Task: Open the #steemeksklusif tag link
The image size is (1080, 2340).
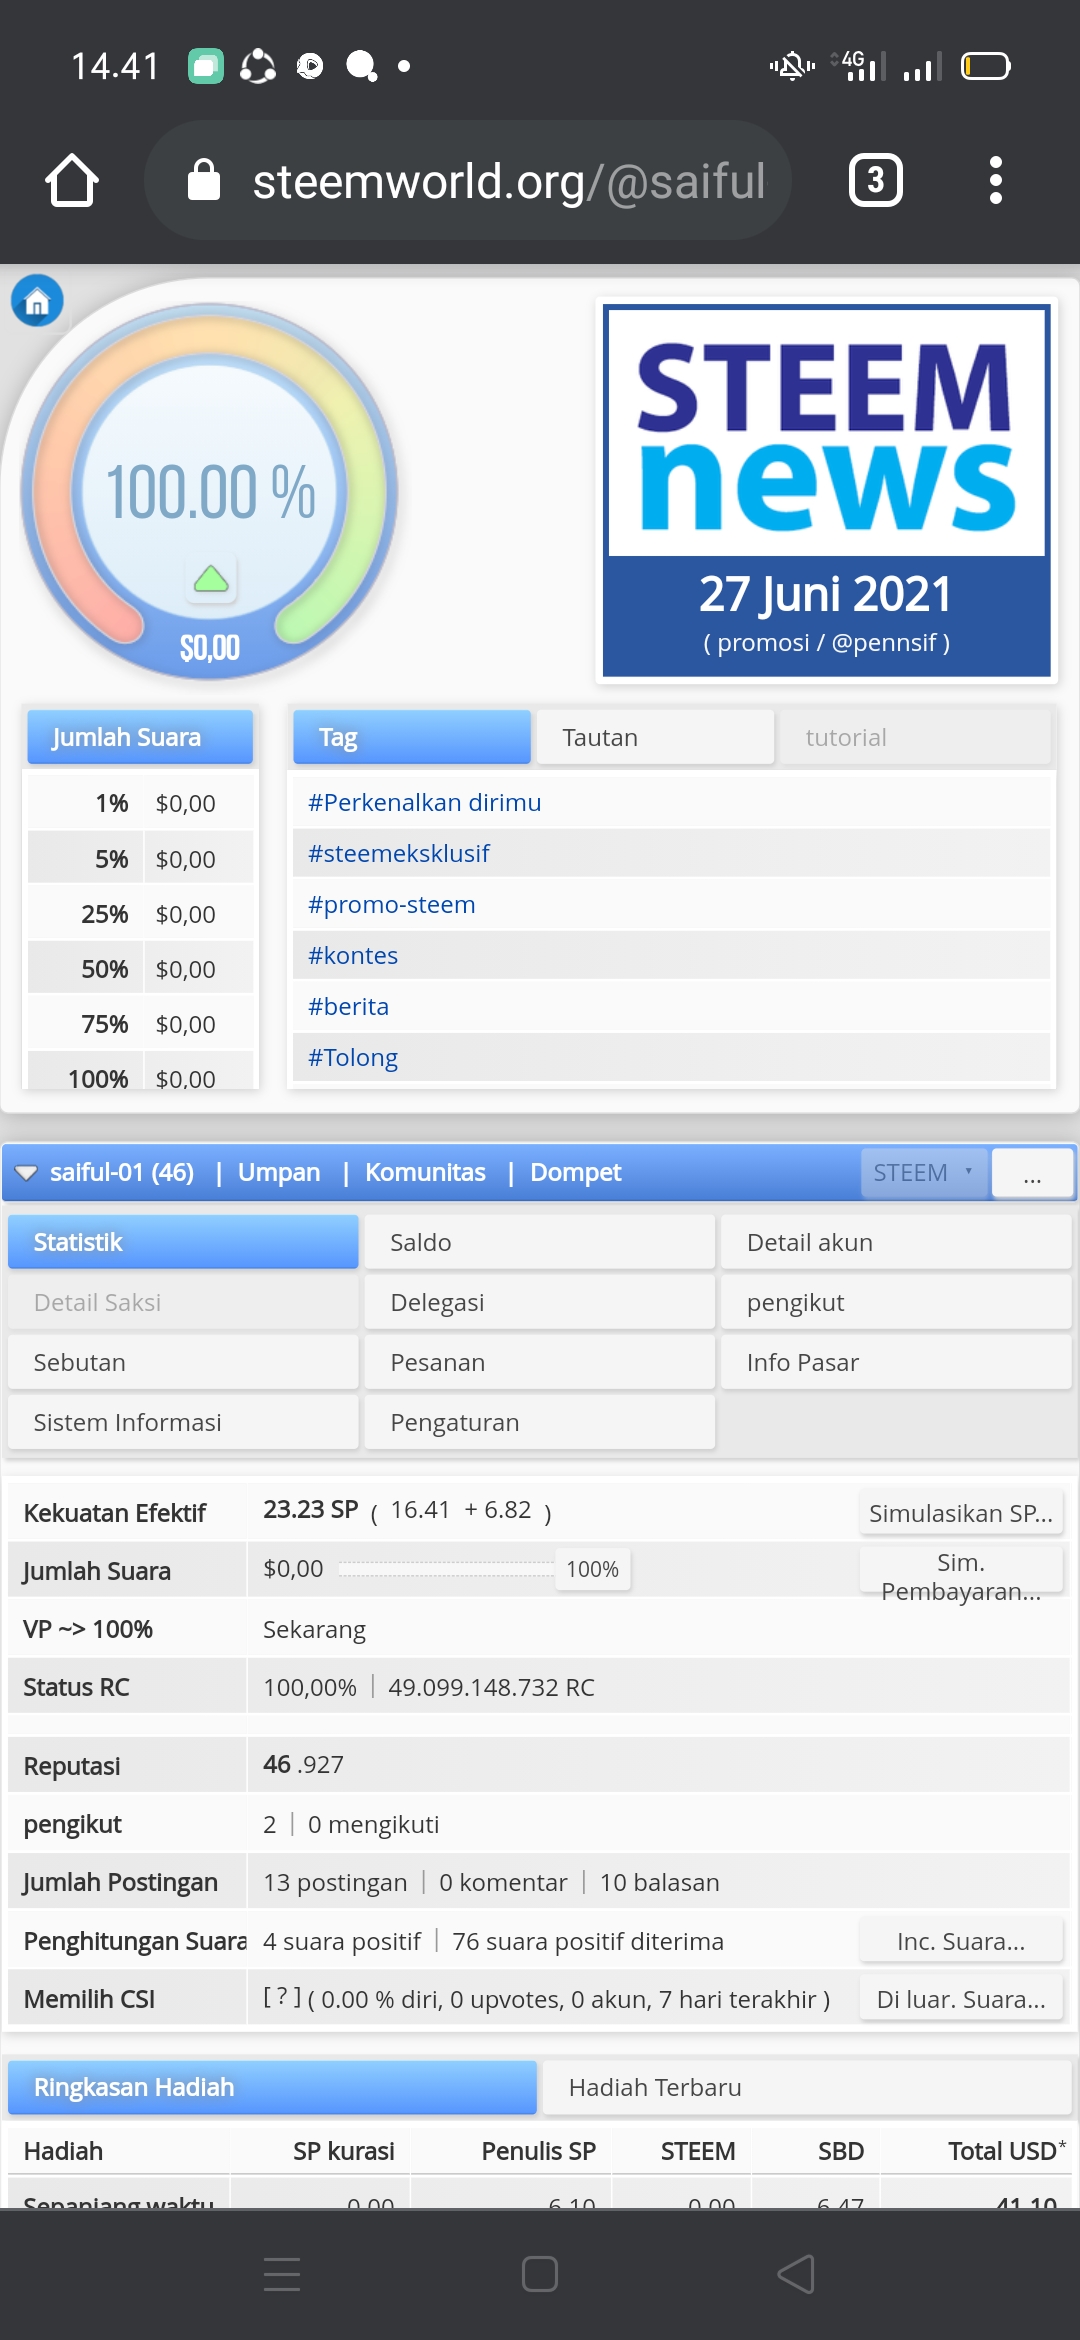Action: click(x=398, y=853)
